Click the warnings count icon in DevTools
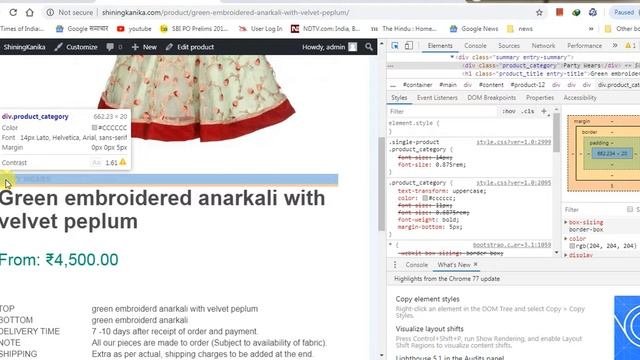Image resolution: width=640 pixels, height=360 pixels. pyautogui.click(x=631, y=46)
